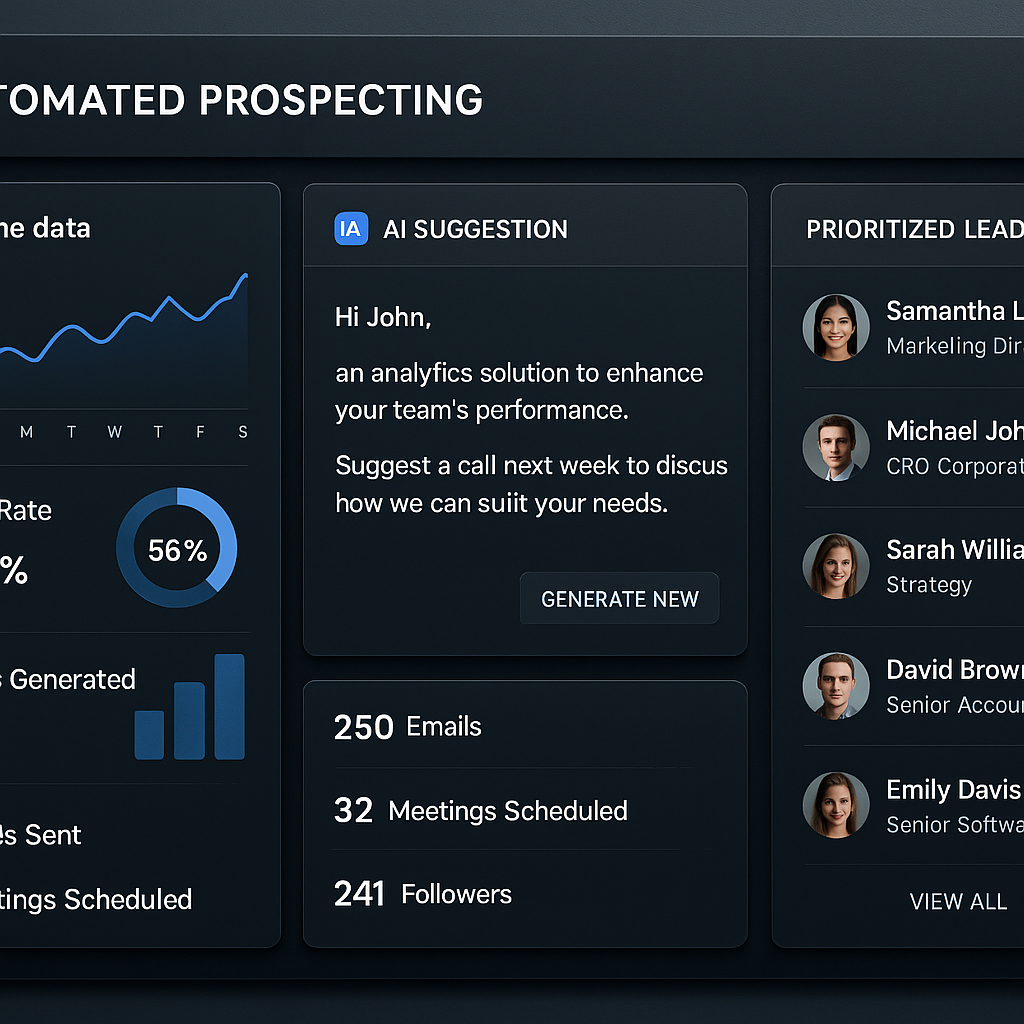Expand the Prioritized Leads panel
The image size is (1024, 1024).
(913, 229)
